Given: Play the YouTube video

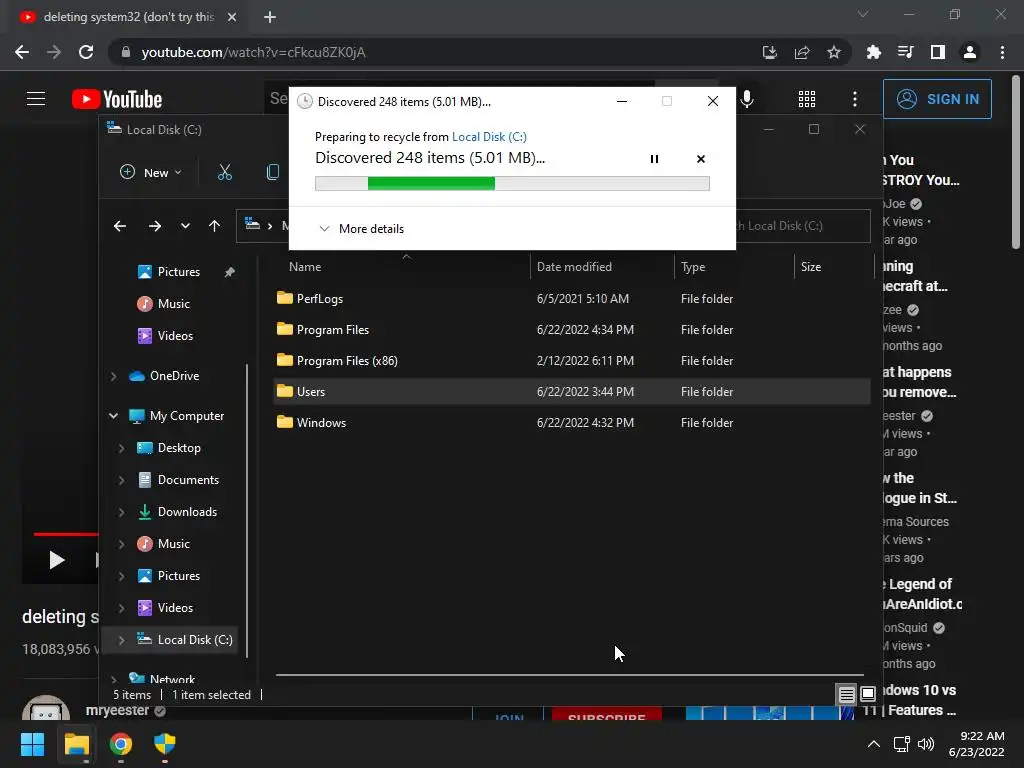Looking at the screenshot, I should click(57, 560).
